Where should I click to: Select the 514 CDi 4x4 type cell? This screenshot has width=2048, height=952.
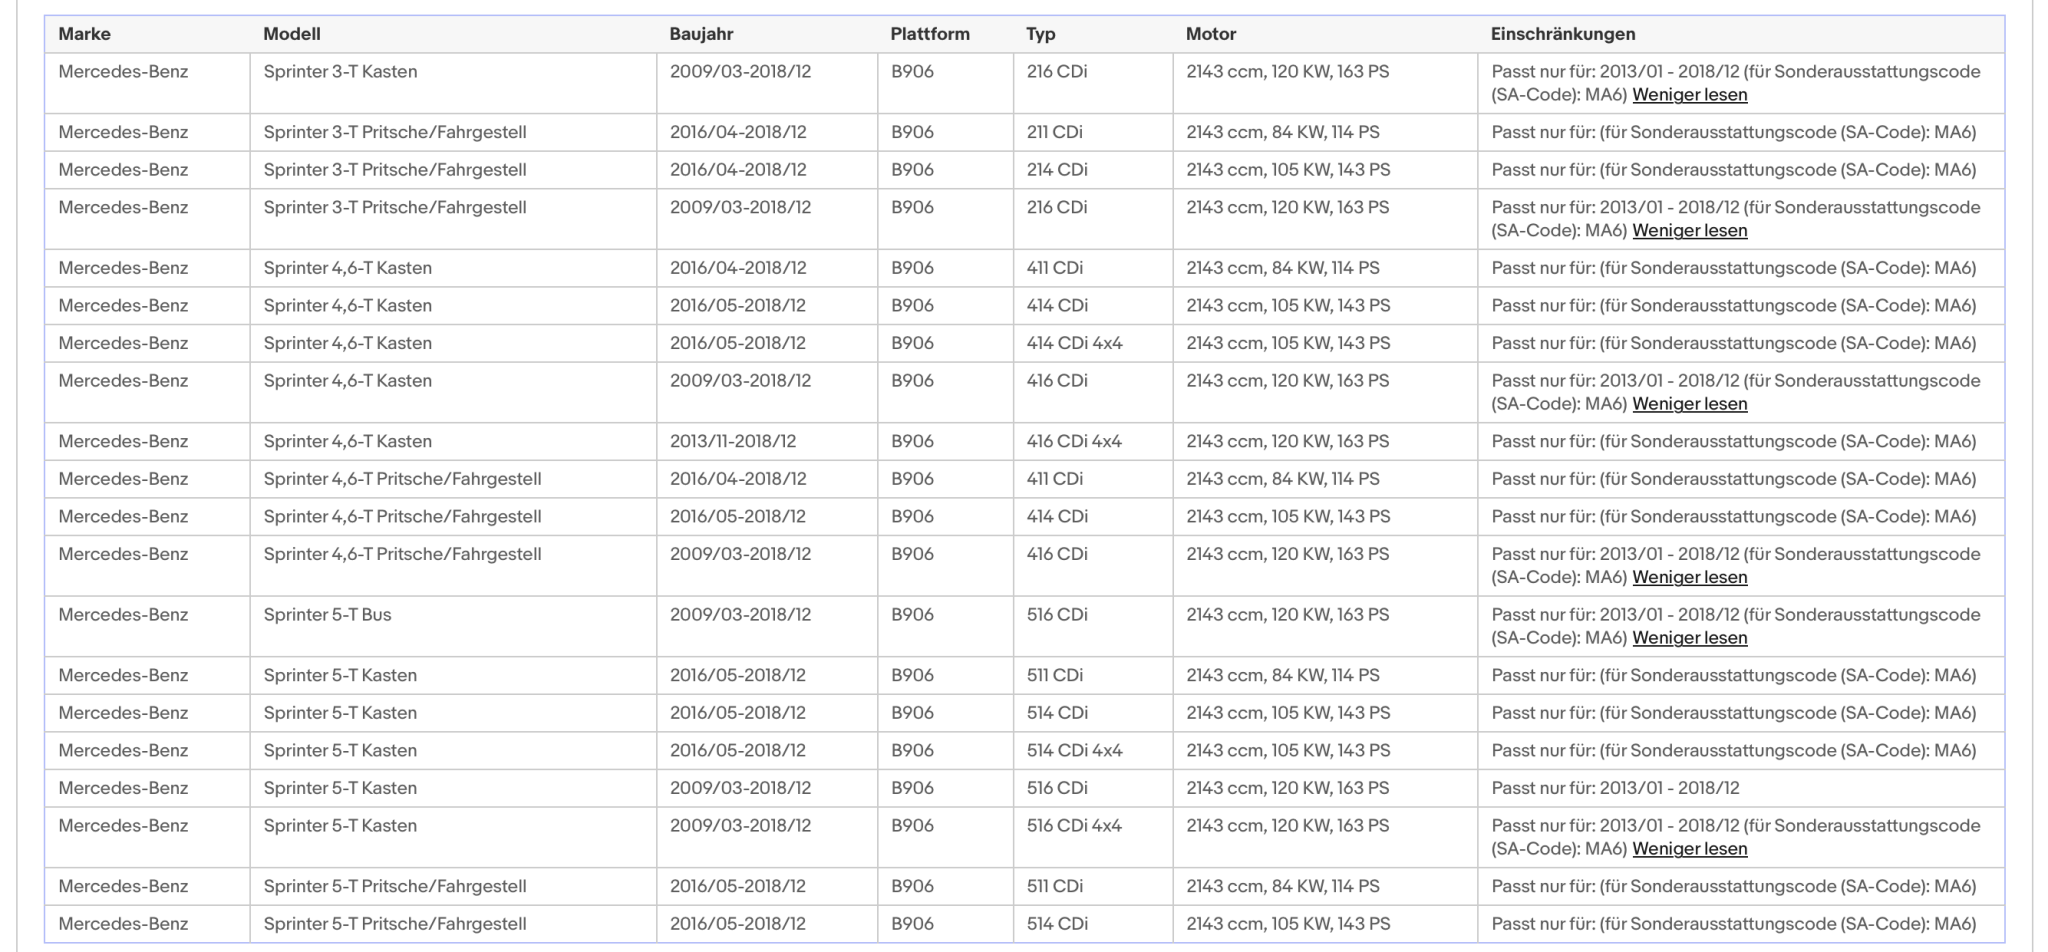pyautogui.click(x=1074, y=750)
